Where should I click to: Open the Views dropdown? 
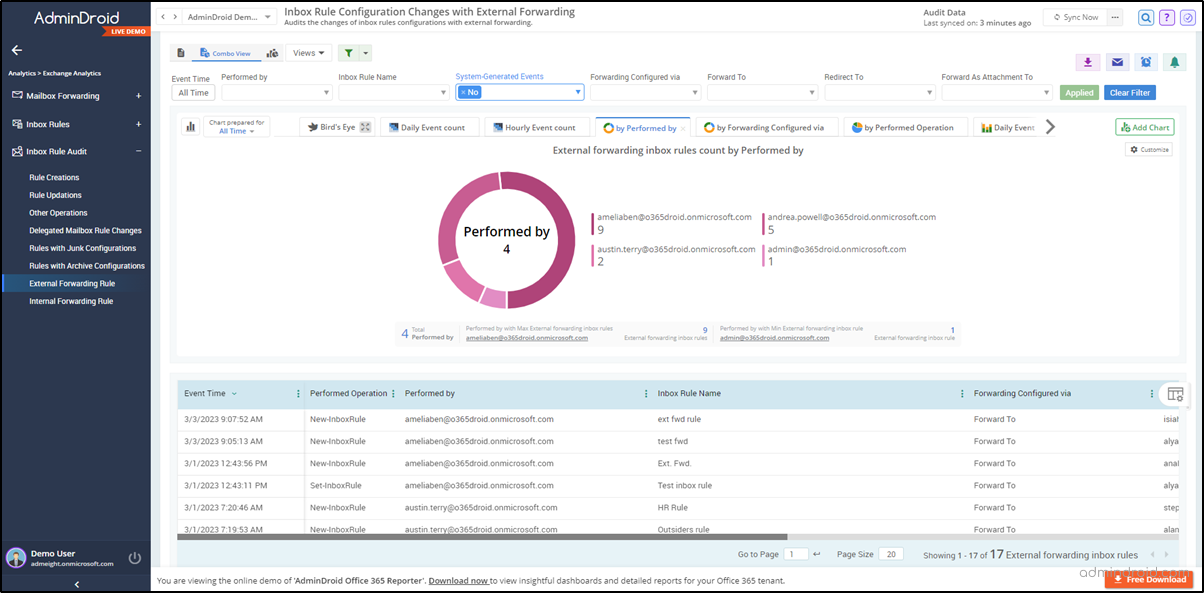coord(307,52)
